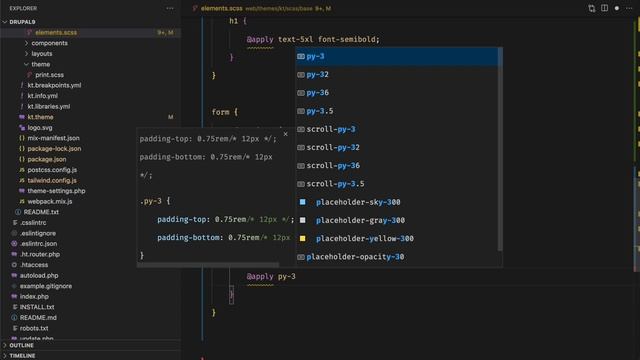Open .csslintrc file
This screenshot has height=360, width=640.
click(33, 223)
